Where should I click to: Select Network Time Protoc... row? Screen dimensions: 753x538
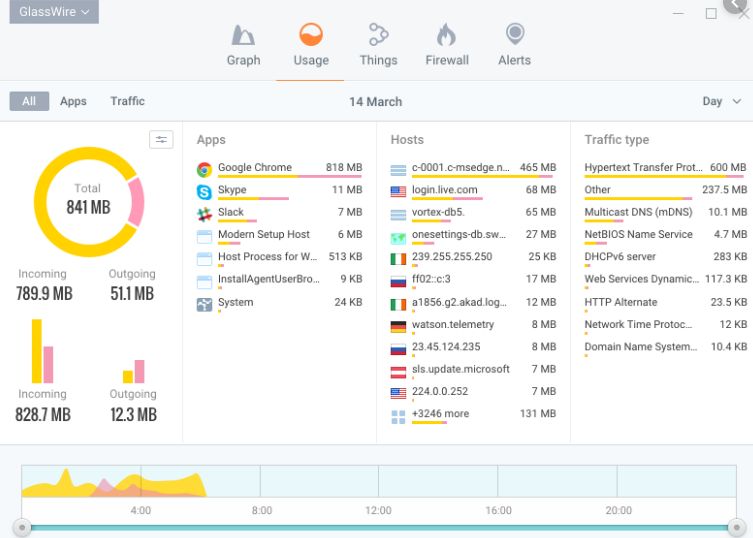pyautogui.click(x=666, y=326)
